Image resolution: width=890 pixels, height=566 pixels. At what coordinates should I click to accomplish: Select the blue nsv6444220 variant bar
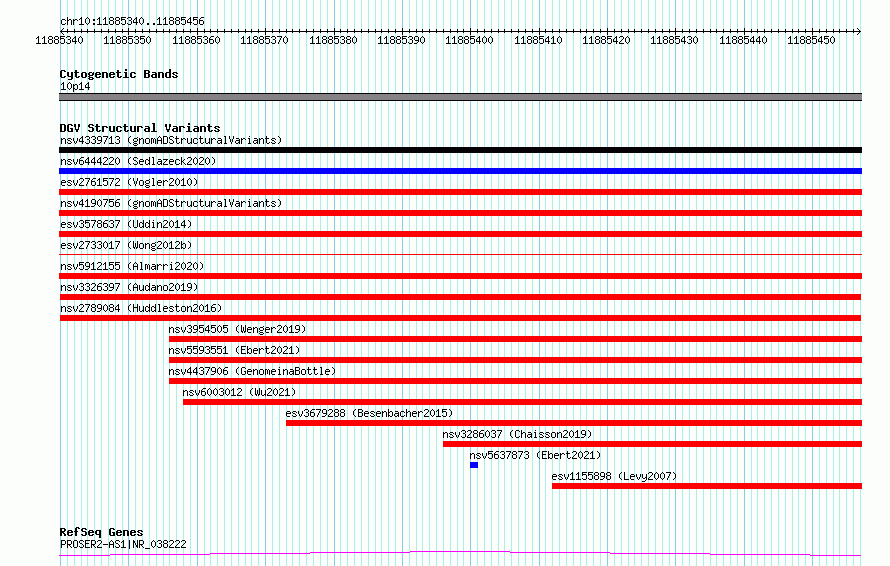pos(460,171)
